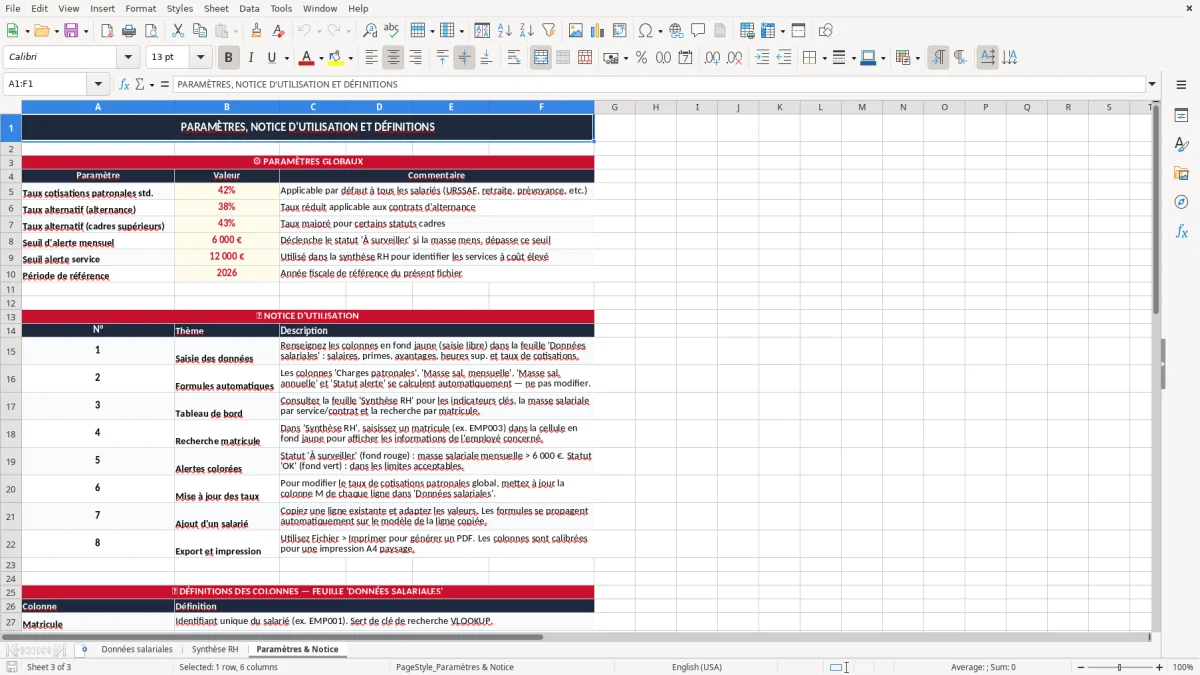Click the Print icon
The width and height of the screenshot is (1200, 675).
(129, 31)
